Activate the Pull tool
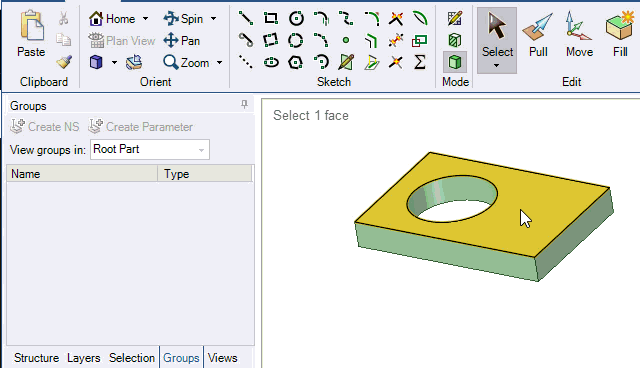640x368 pixels. tap(538, 35)
